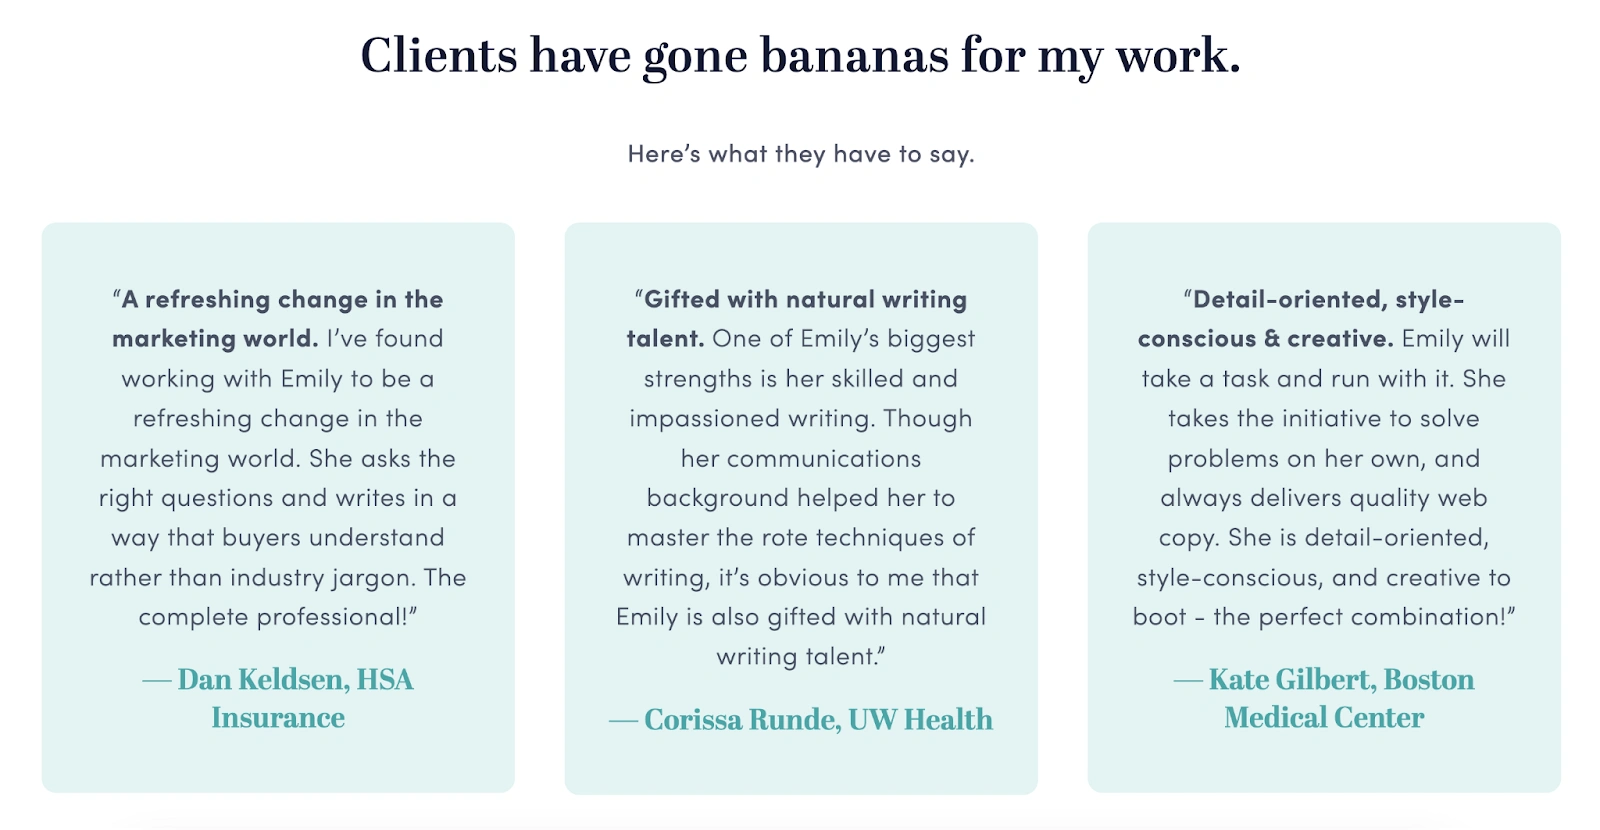The height and width of the screenshot is (830, 1600).
Task: Click bold text "Gifted with natural writing"
Action: 800,299
